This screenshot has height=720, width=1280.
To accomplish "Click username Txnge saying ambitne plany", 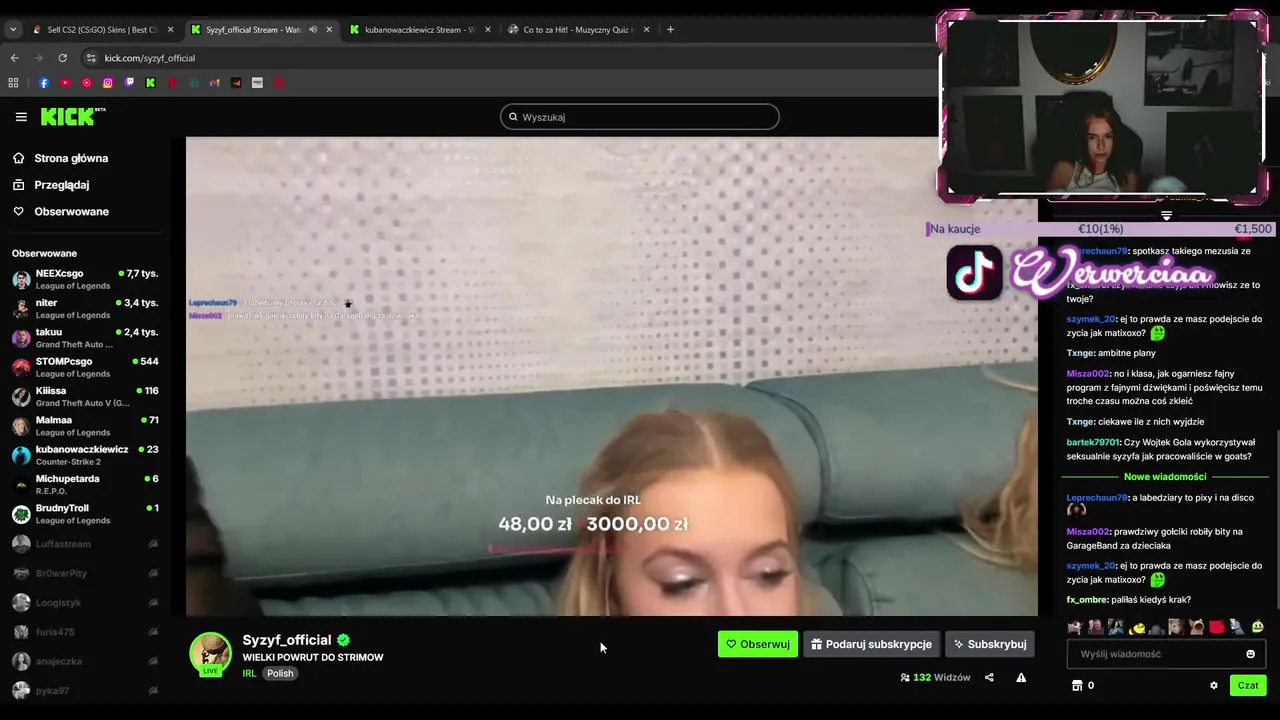I will pyautogui.click(x=1080, y=353).
